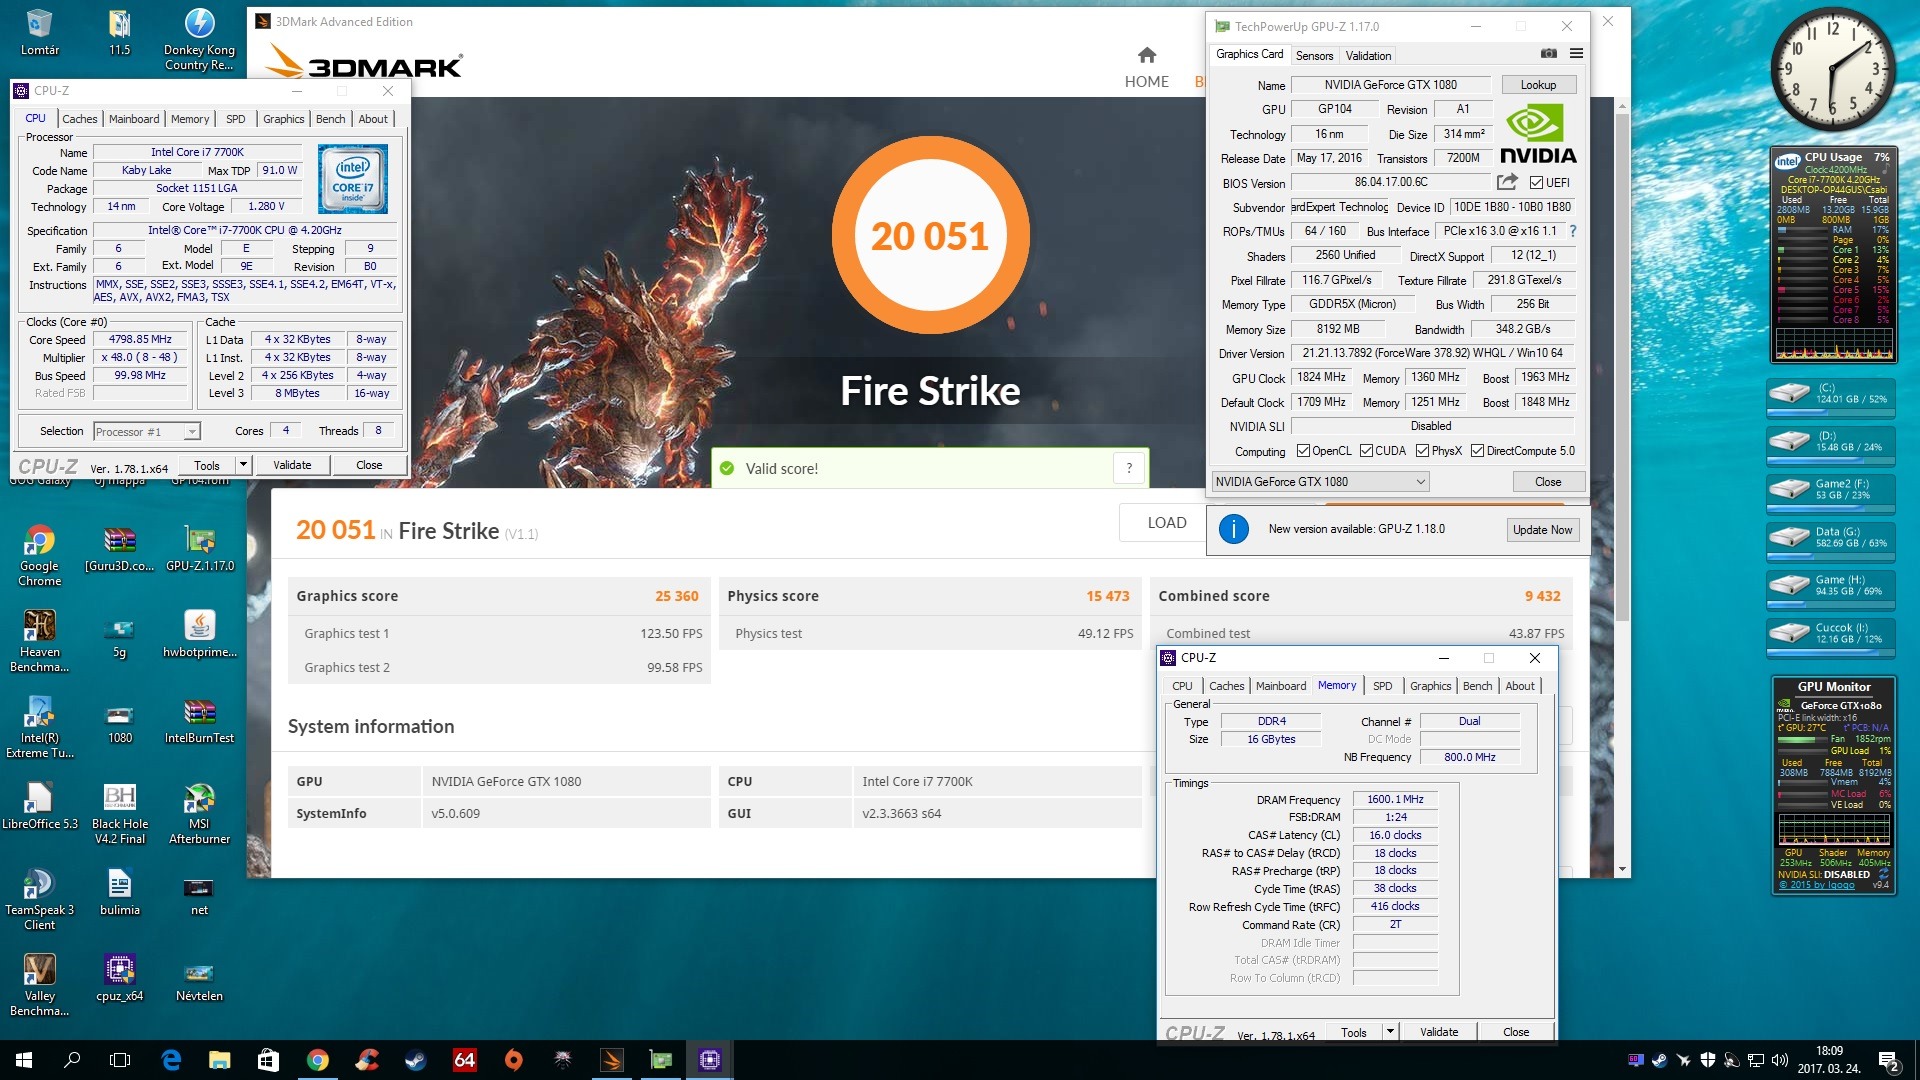
Task: Toggle the OpenCL checkbox
Action: tap(1303, 451)
